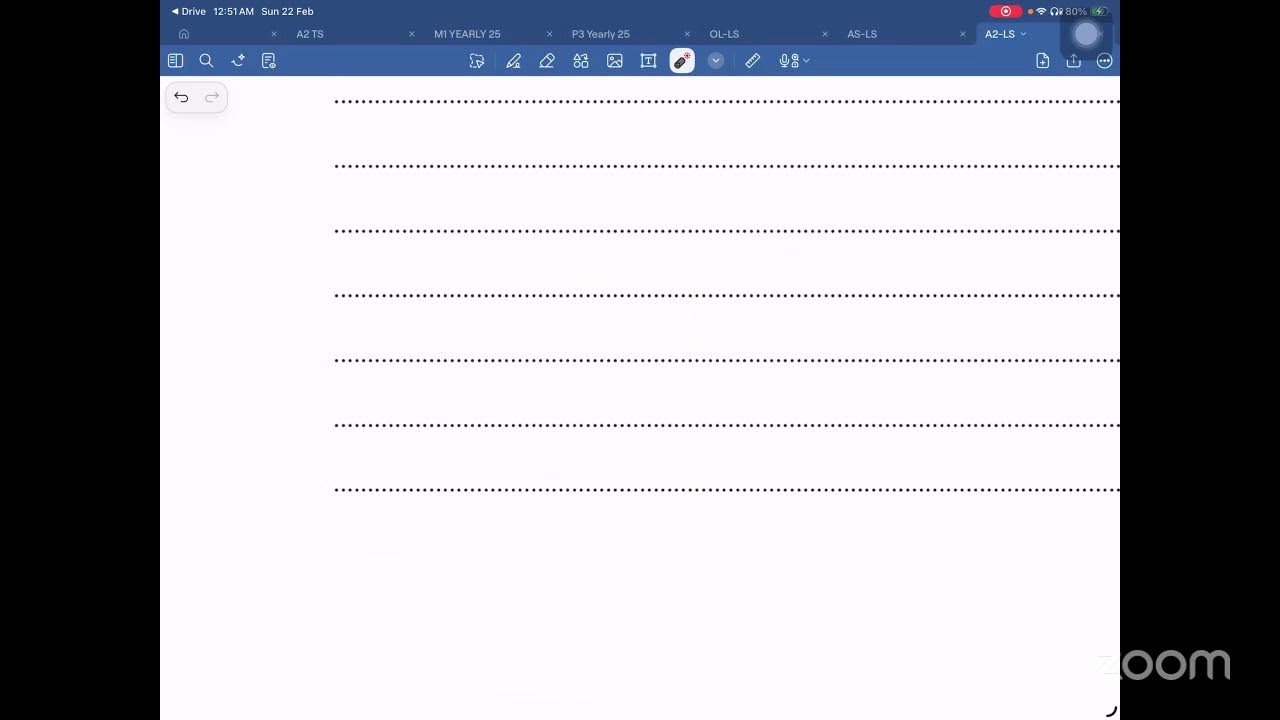This screenshot has height=720, width=1280.
Task: Switch to the M1 YEARLY 25 tab
Action: pos(467,34)
